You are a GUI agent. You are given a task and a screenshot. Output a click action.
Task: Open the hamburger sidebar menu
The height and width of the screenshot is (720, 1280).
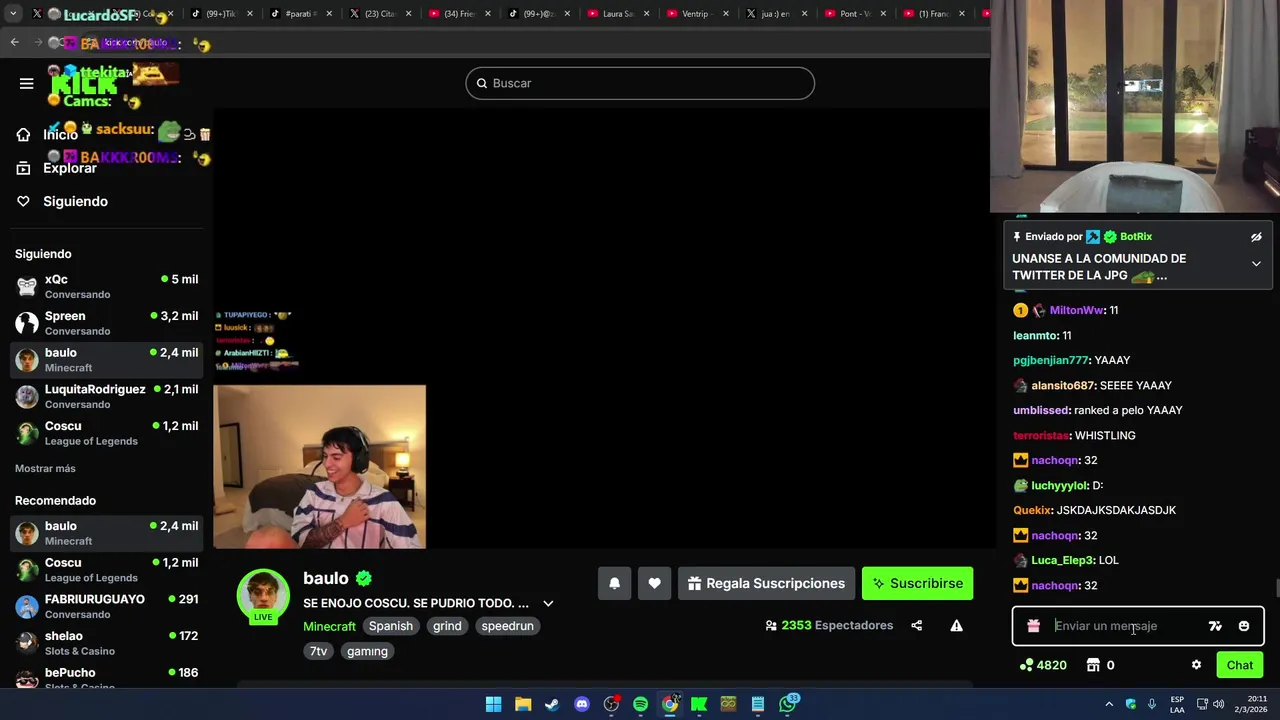27,83
